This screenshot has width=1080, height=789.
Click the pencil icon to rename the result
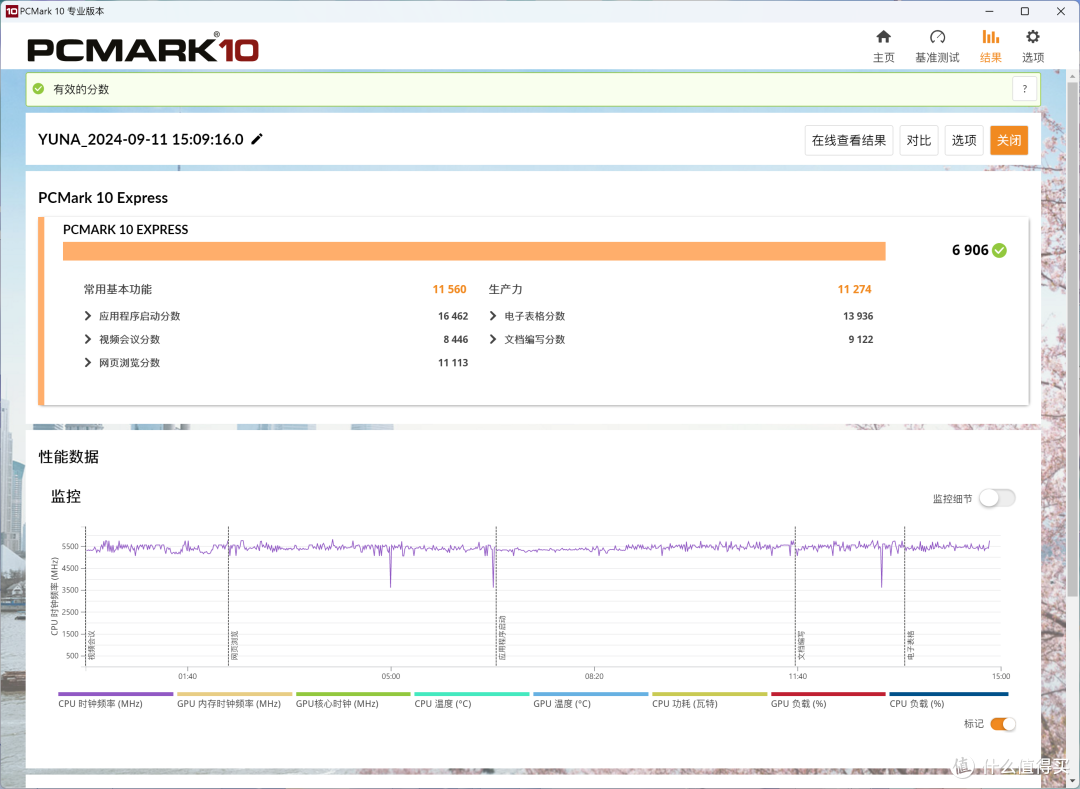[x=257, y=139]
